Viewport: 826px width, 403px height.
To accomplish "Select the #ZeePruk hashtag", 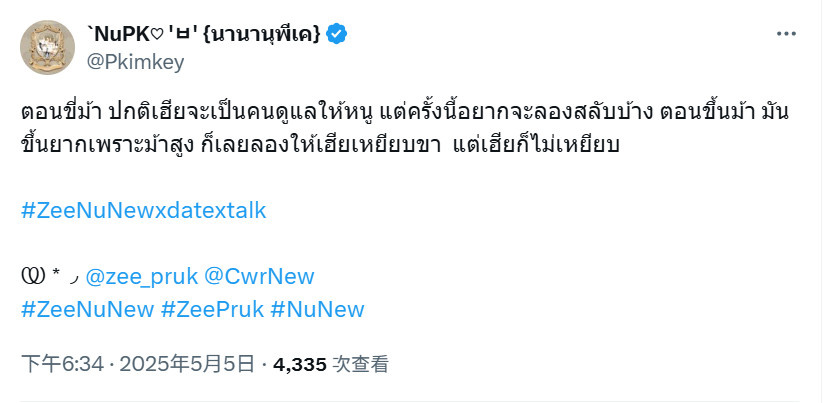I will pos(212,309).
